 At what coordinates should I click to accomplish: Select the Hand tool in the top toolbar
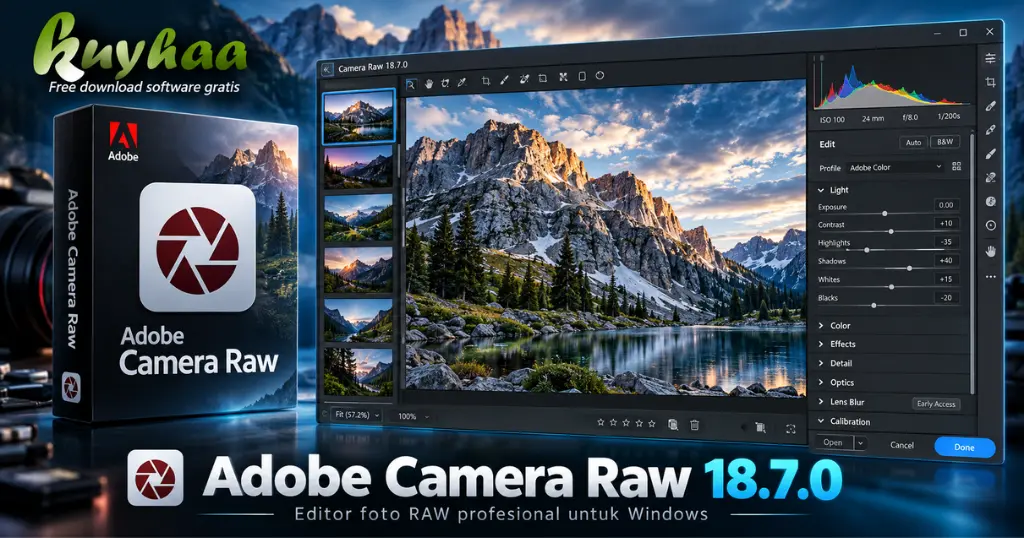point(428,84)
